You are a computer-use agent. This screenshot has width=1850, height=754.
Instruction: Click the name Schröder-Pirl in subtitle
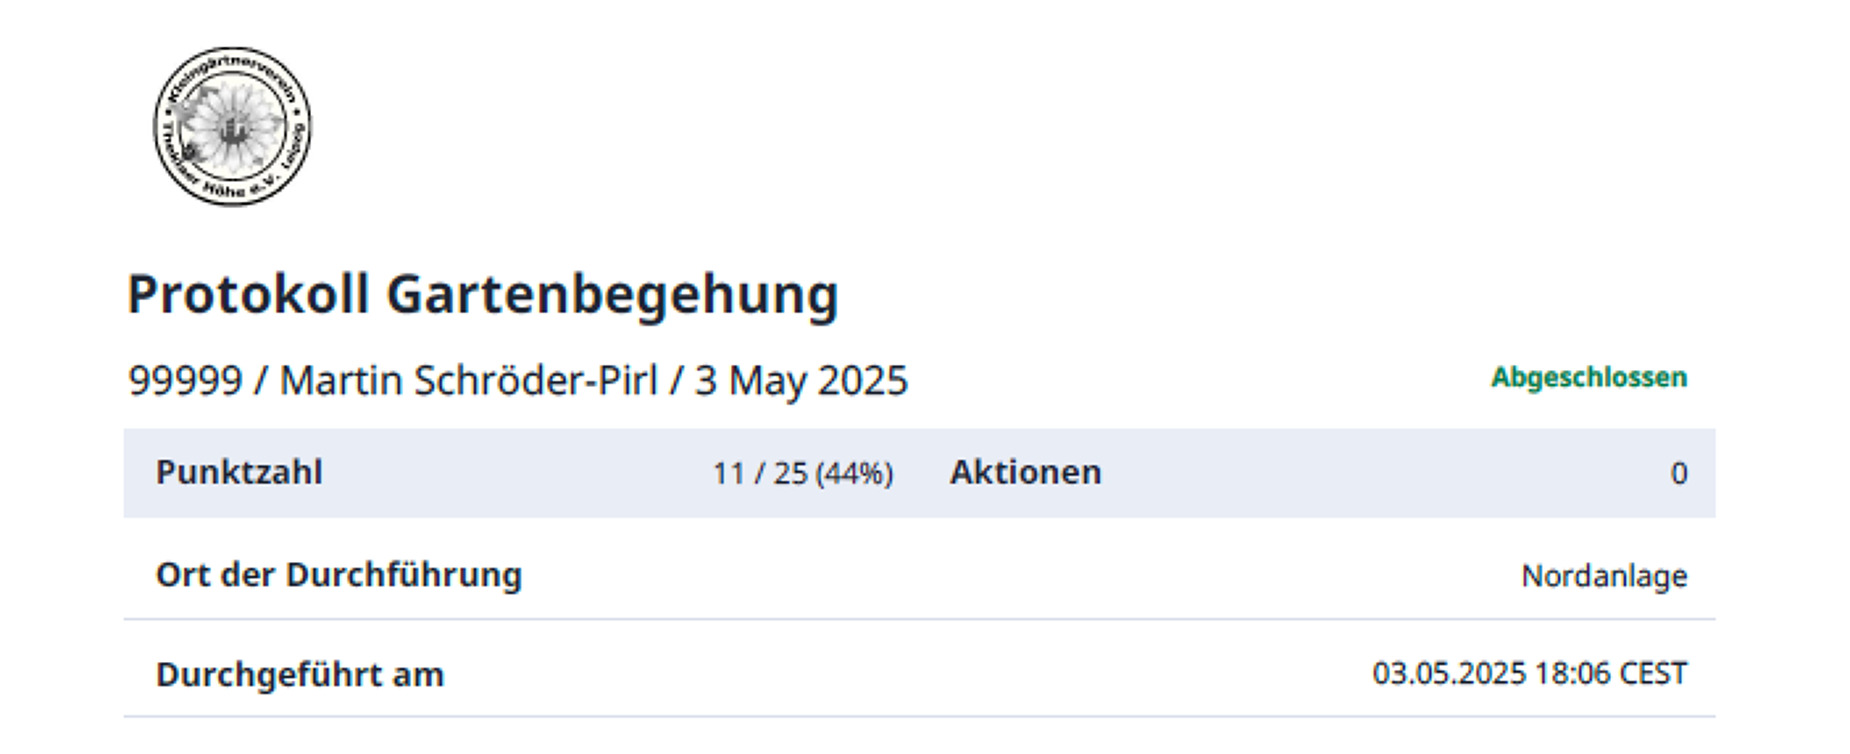tap(536, 381)
